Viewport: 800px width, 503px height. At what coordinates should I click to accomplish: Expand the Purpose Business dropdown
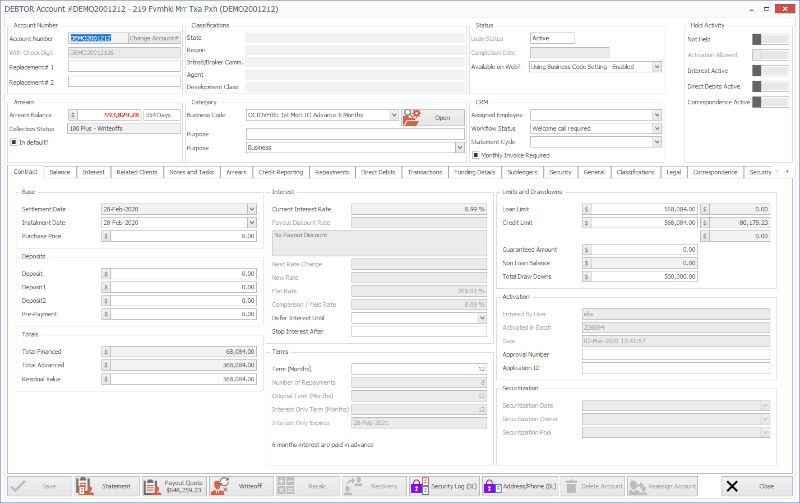point(460,147)
